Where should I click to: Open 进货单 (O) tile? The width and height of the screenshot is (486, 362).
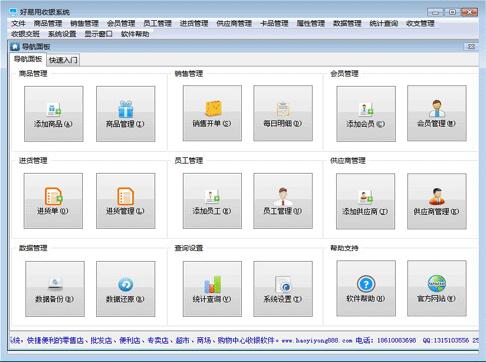[53, 201]
